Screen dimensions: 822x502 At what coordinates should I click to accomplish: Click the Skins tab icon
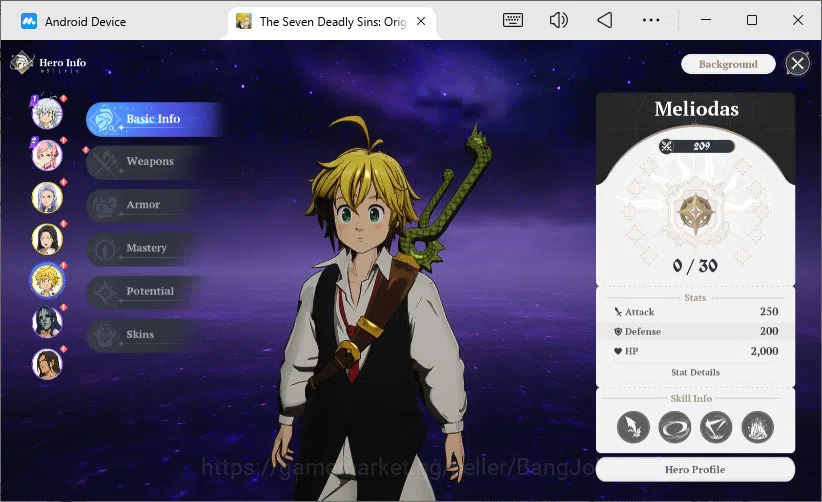[104, 335]
